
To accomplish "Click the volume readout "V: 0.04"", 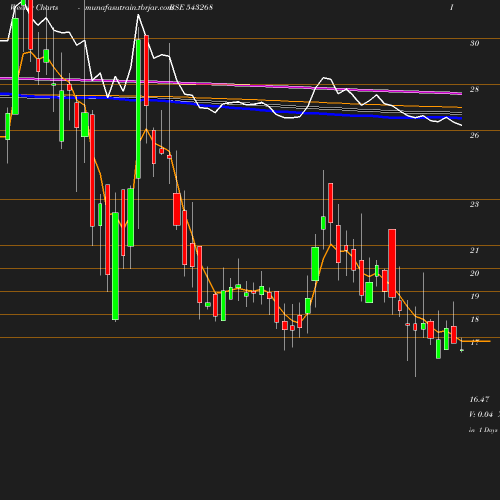I will pyautogui.click(x=481, y=414).
